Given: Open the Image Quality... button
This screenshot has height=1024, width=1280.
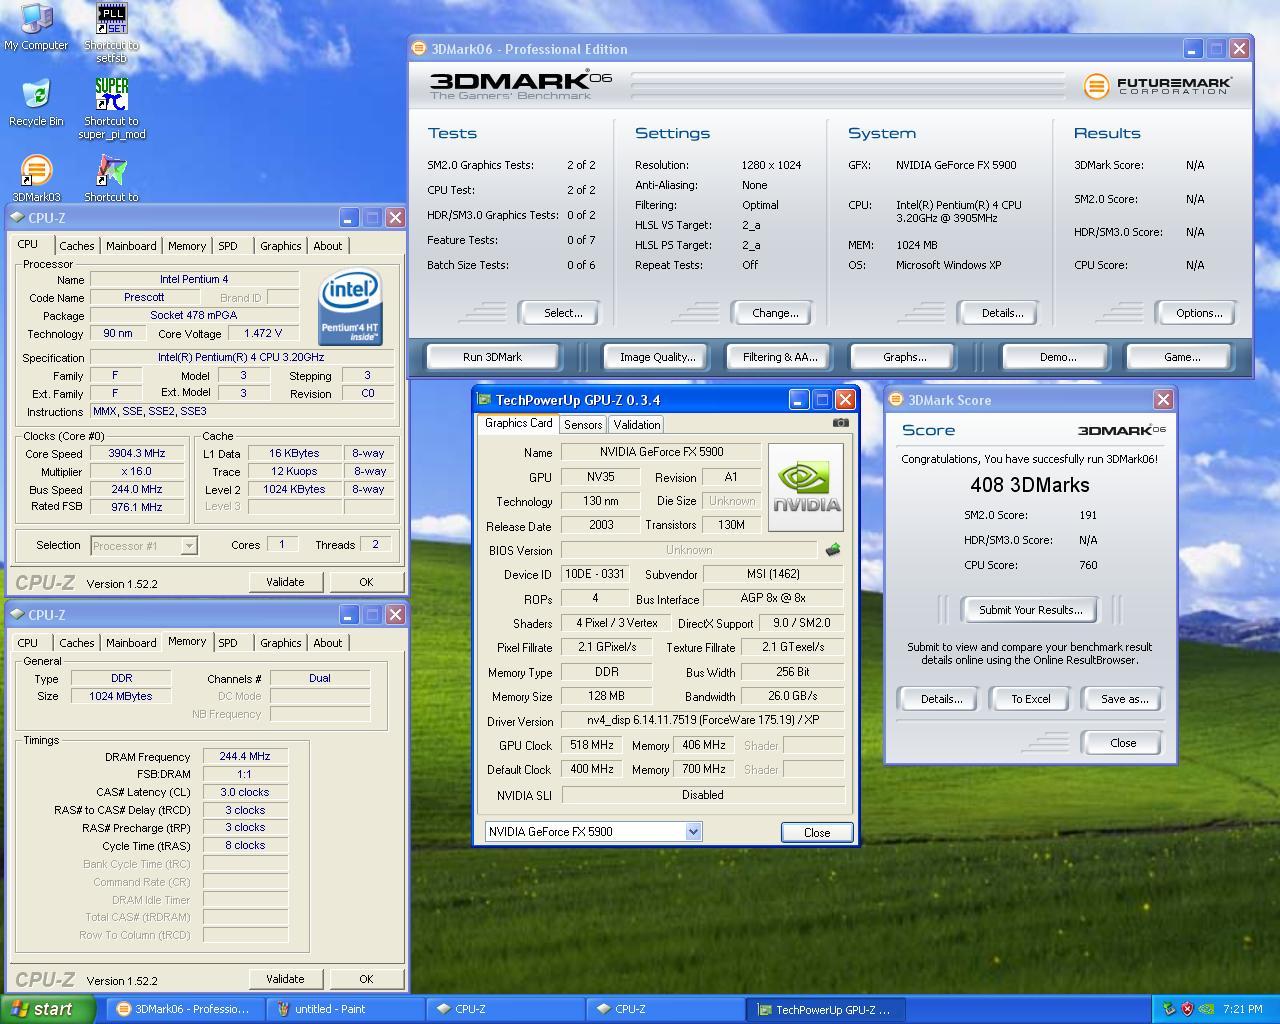Looking at the screenshot, I should click(657, 357).
